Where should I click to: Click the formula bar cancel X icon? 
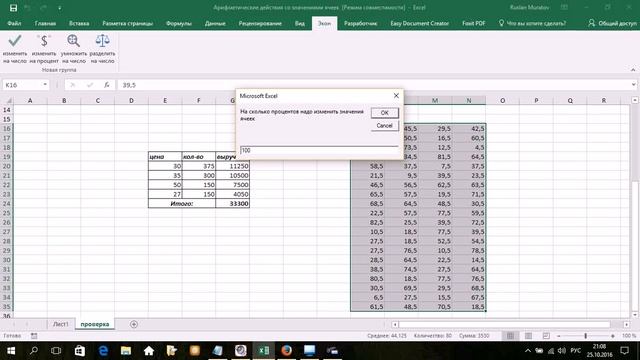(73, 85)
